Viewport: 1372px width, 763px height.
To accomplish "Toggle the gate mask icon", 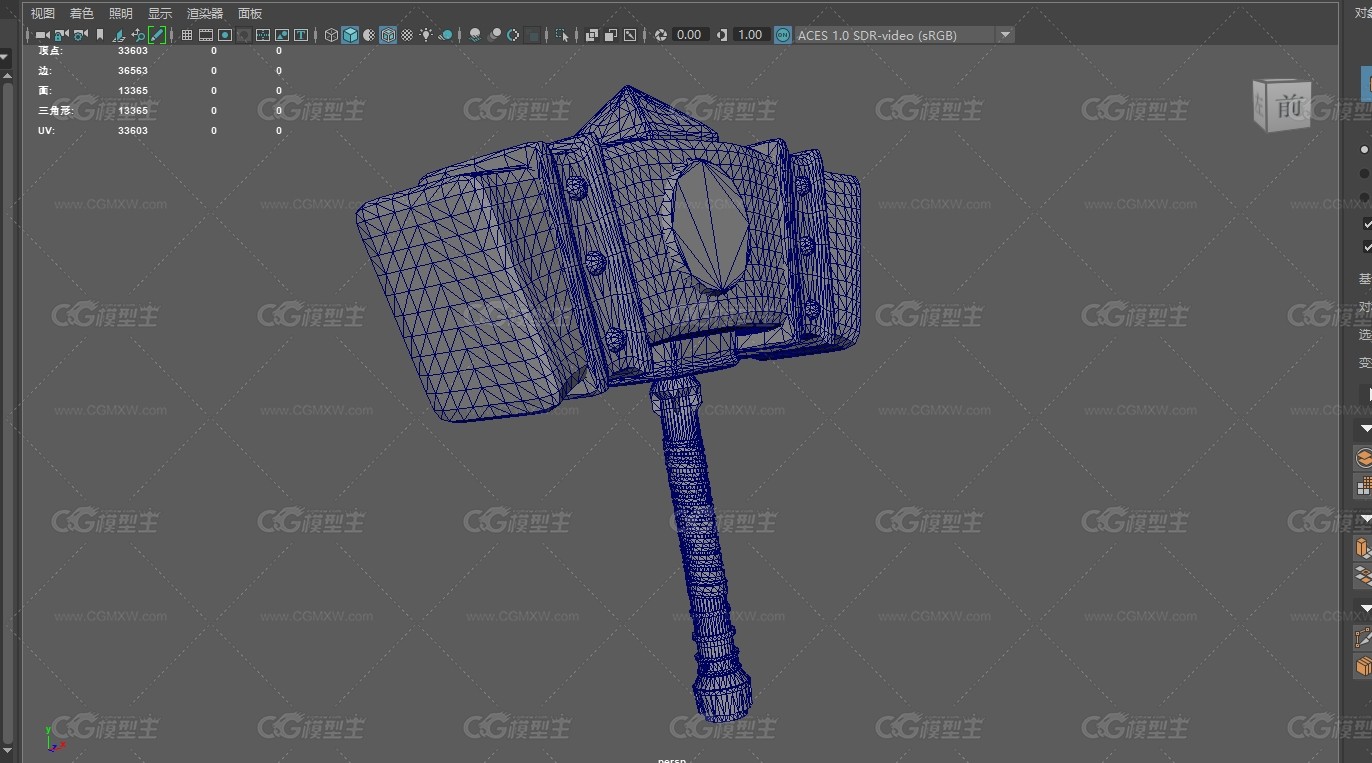I will click(243, 35).
